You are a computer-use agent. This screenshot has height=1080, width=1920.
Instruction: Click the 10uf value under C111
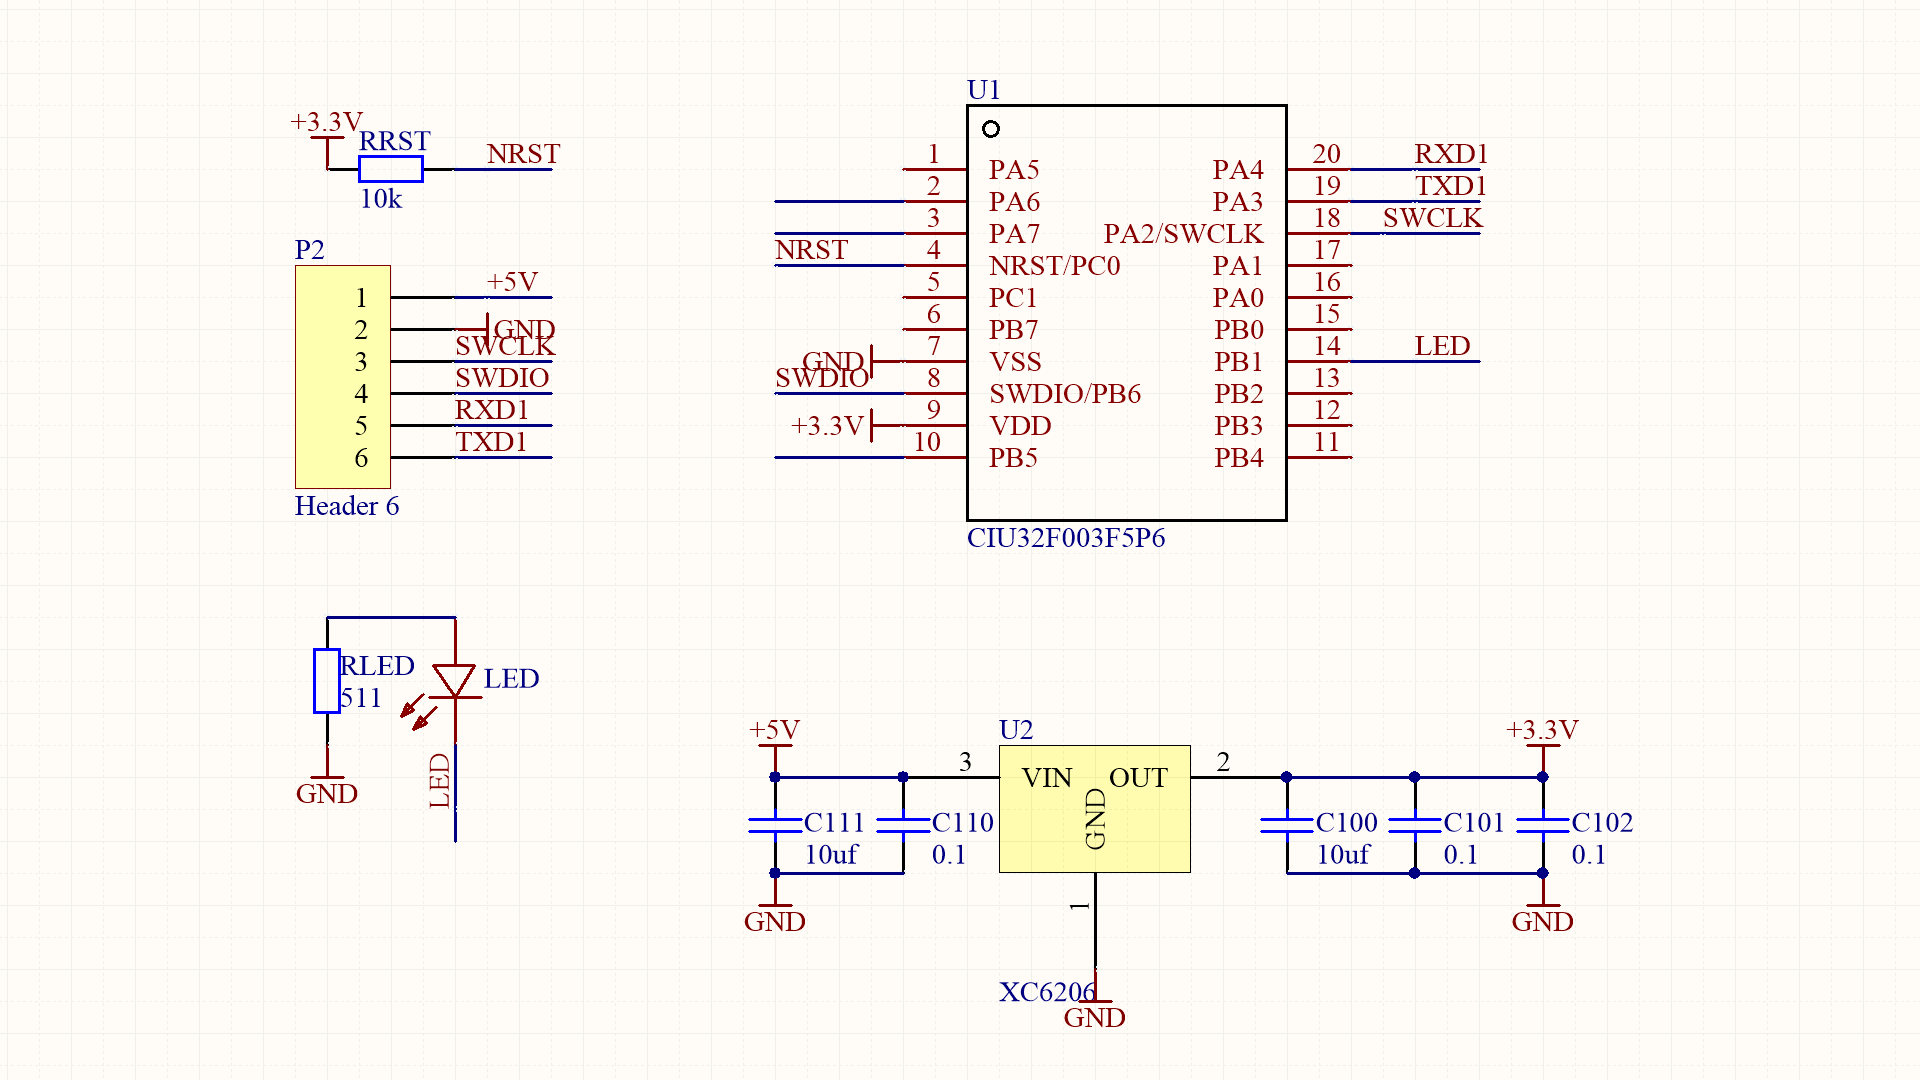[831, 855]
